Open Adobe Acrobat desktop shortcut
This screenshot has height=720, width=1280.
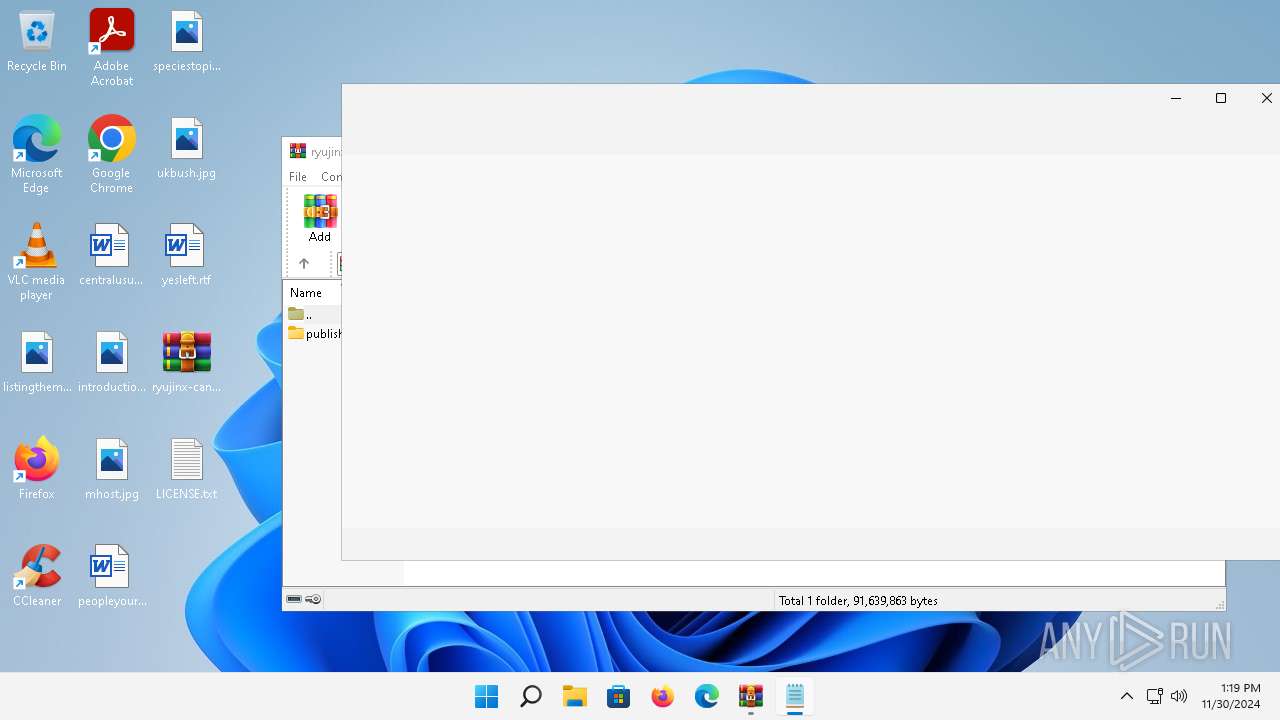(x=112, y=47)
